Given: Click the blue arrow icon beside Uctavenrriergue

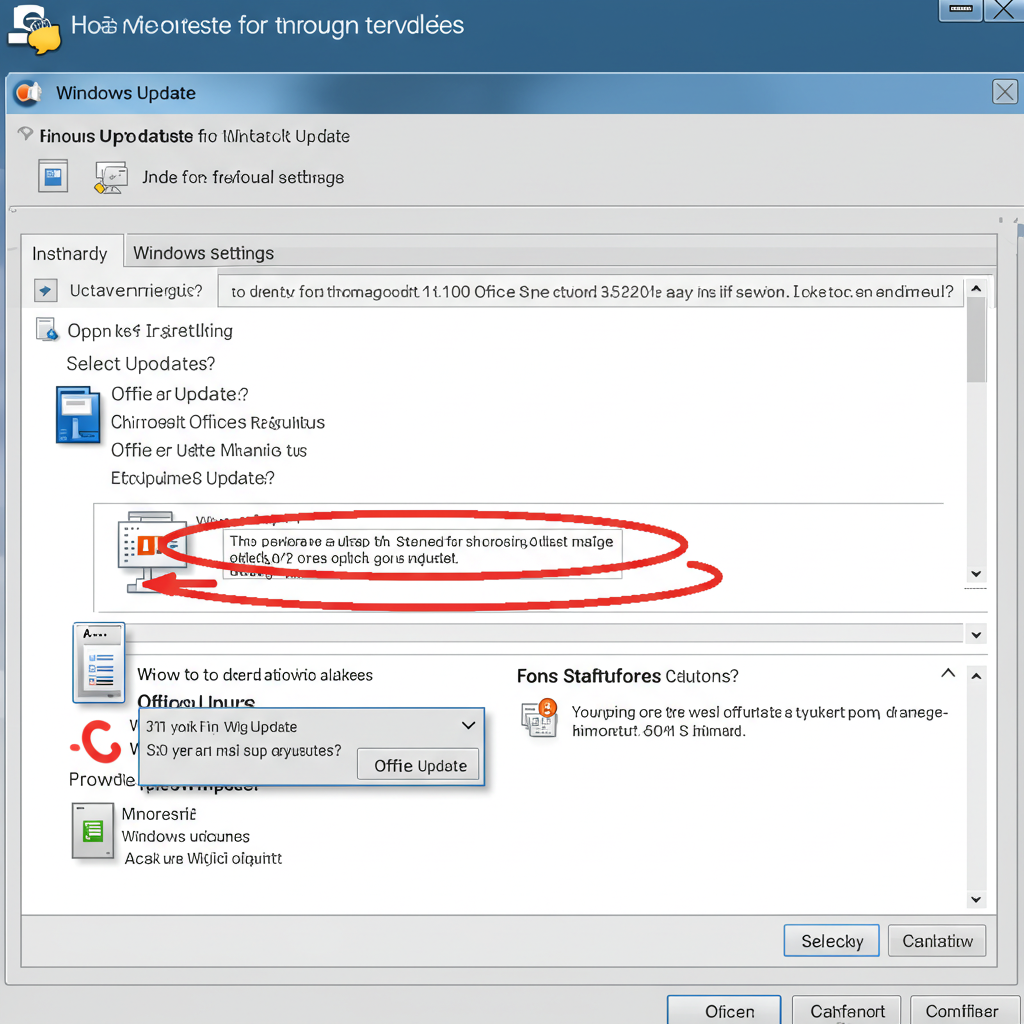Looking at the screenshot, I should [45, 291].
